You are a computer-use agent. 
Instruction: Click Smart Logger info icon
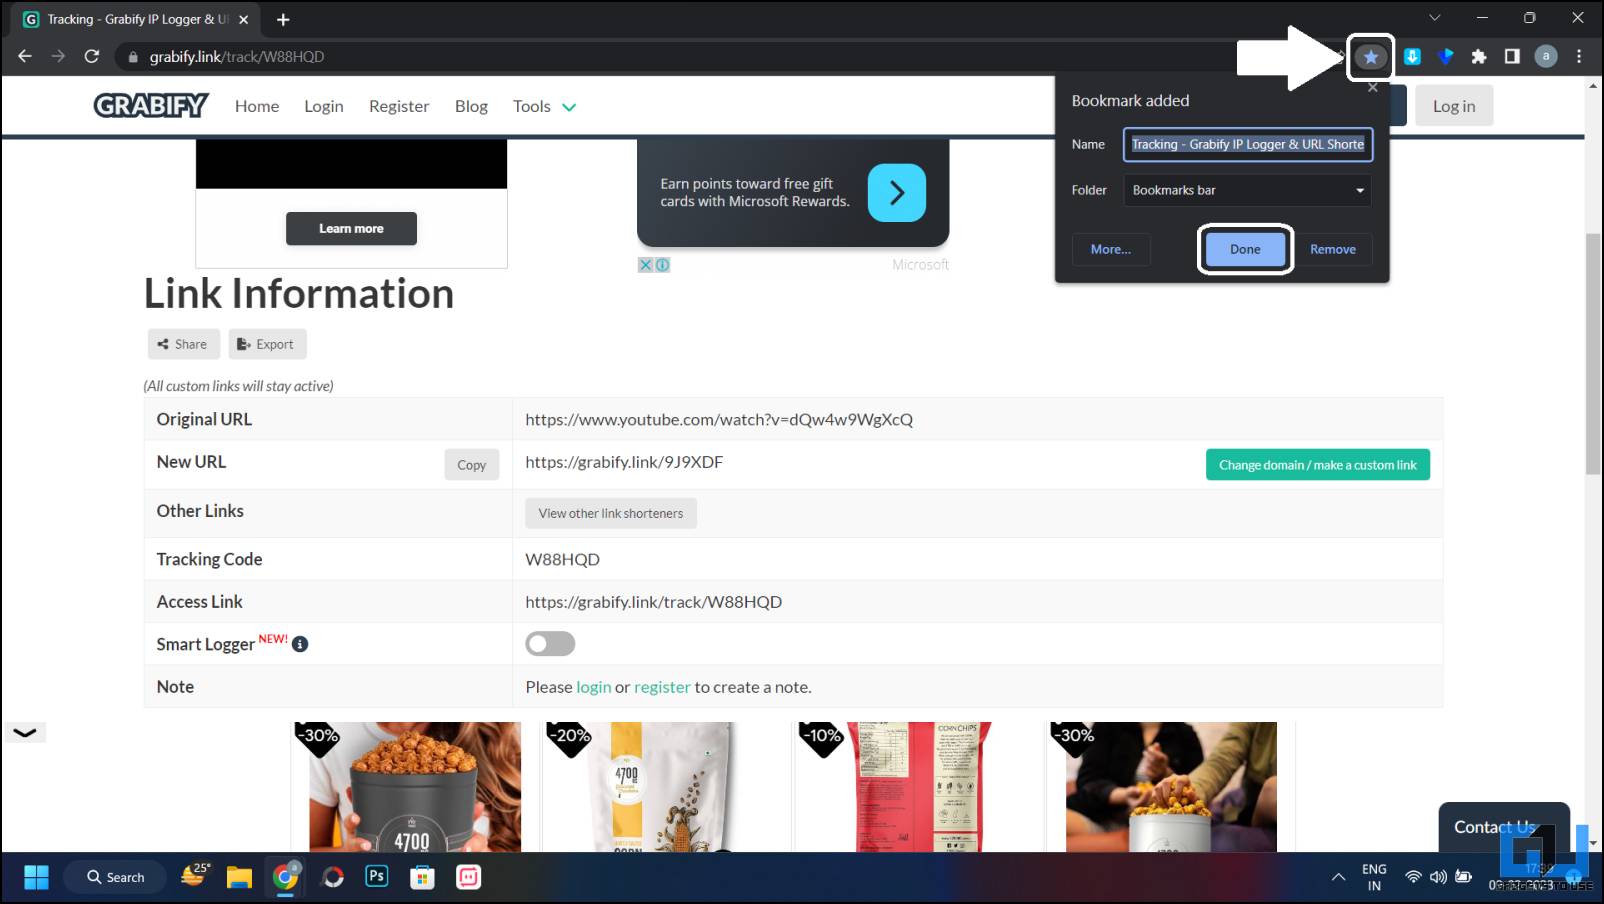click(300, 644)
